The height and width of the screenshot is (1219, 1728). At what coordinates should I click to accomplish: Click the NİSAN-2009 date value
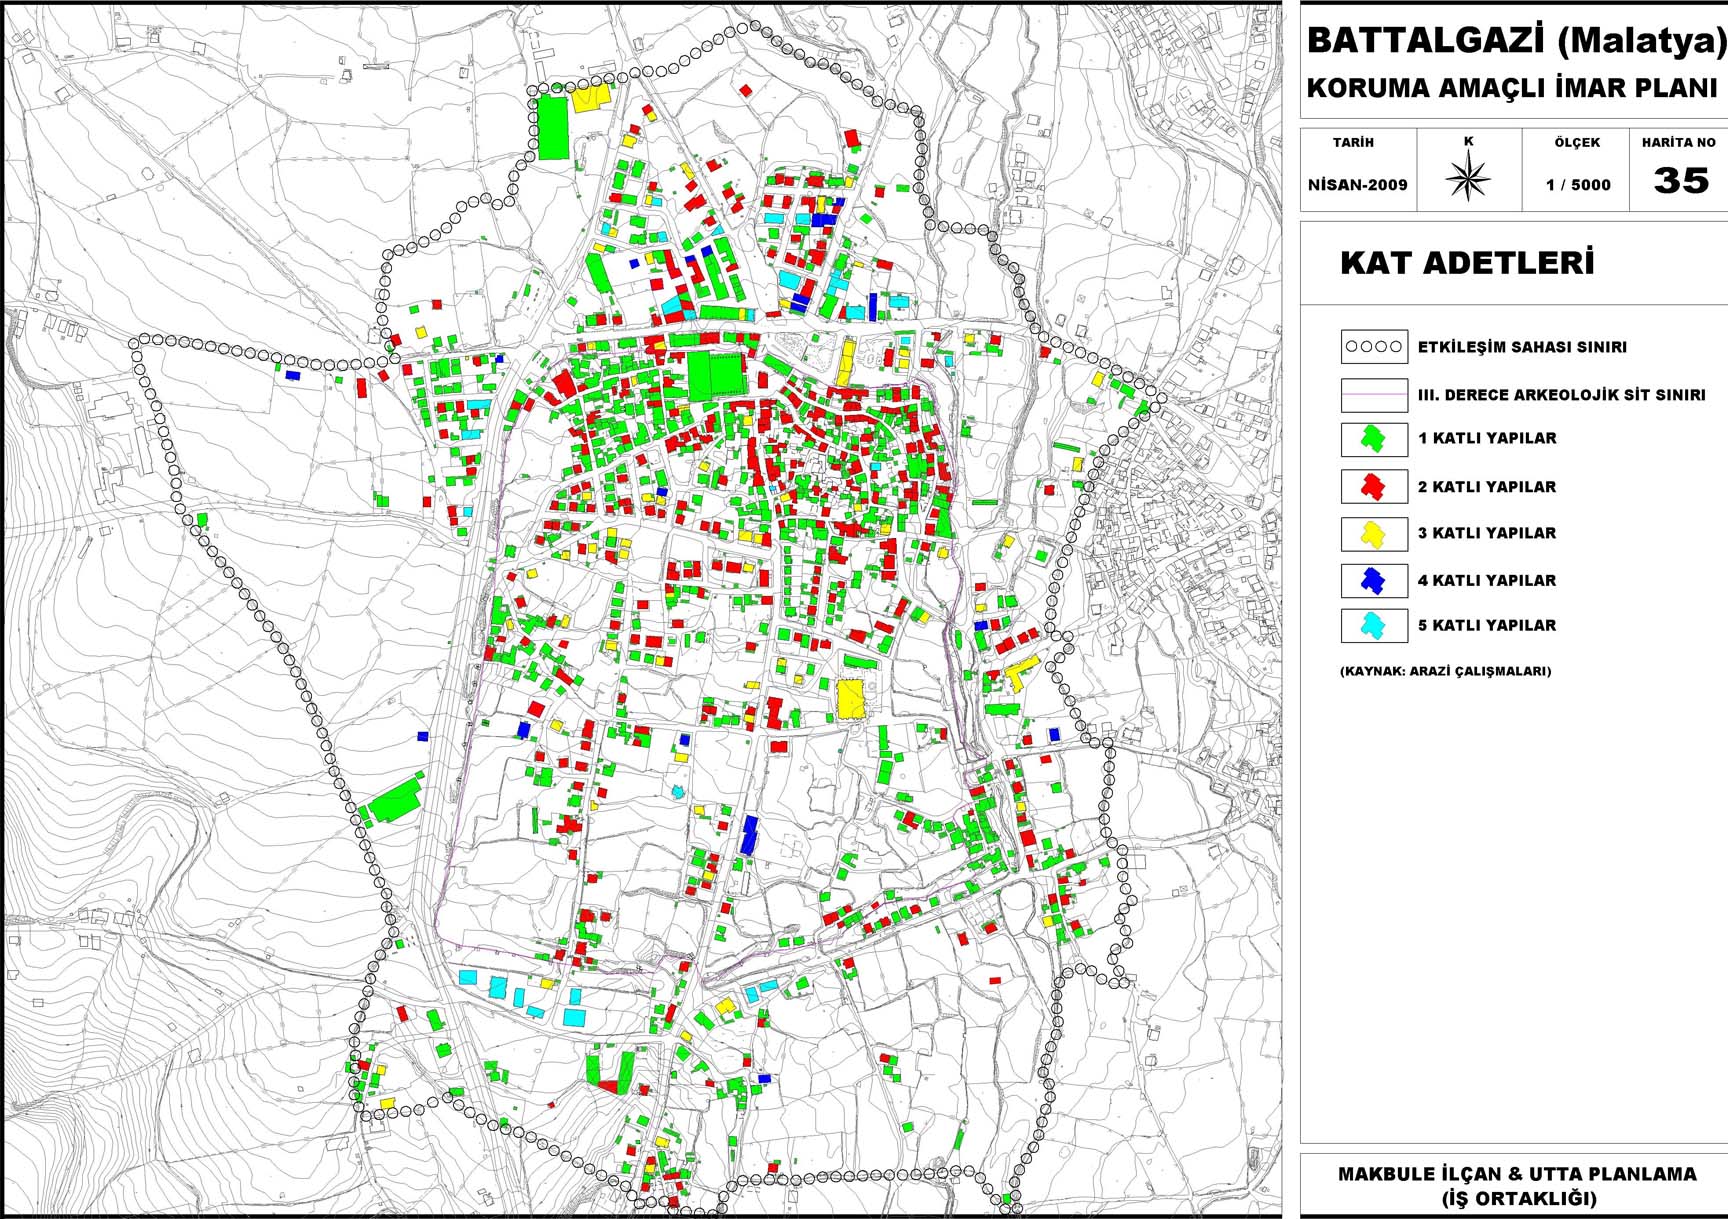(x=1357, y=185)
